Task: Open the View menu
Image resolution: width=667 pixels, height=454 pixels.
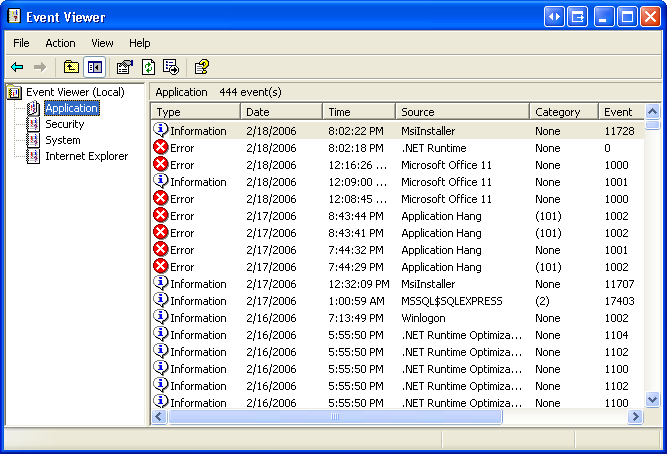Action: 102,43
